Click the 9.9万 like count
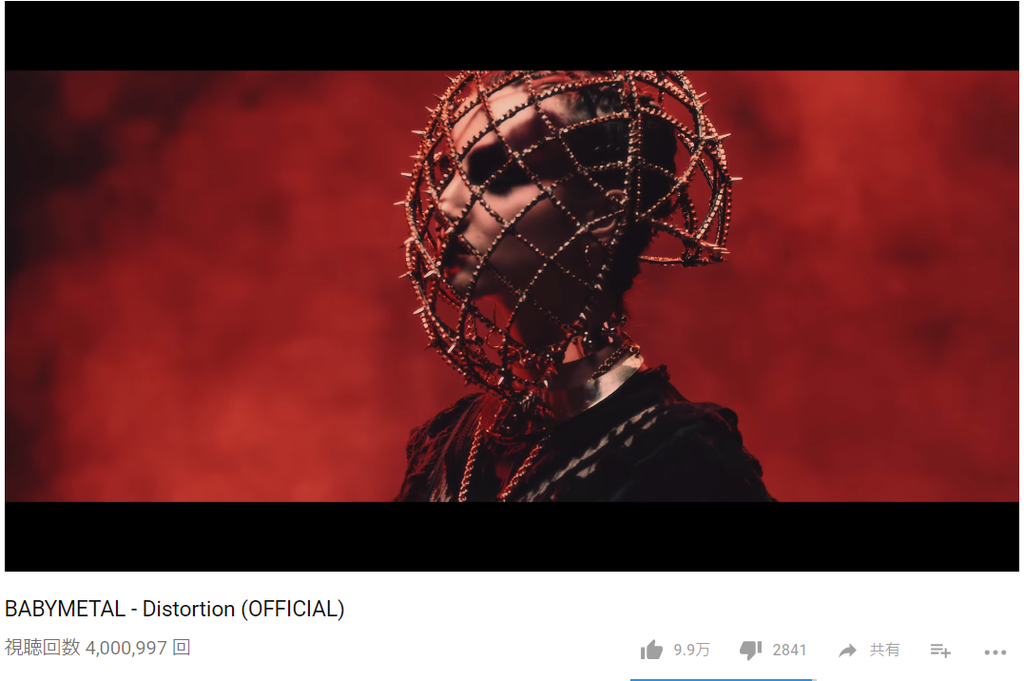This screenshot has height=681, width=1024. point(692,650)
